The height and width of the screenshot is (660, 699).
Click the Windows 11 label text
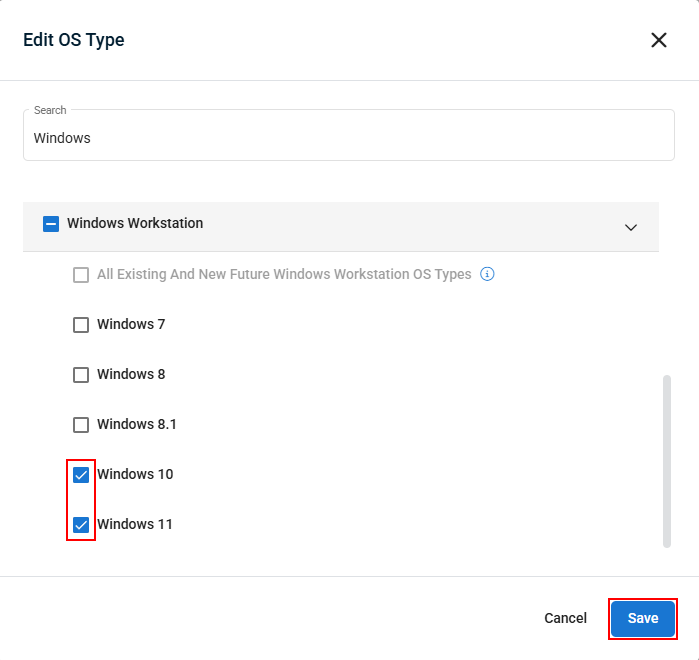[135, 524]
